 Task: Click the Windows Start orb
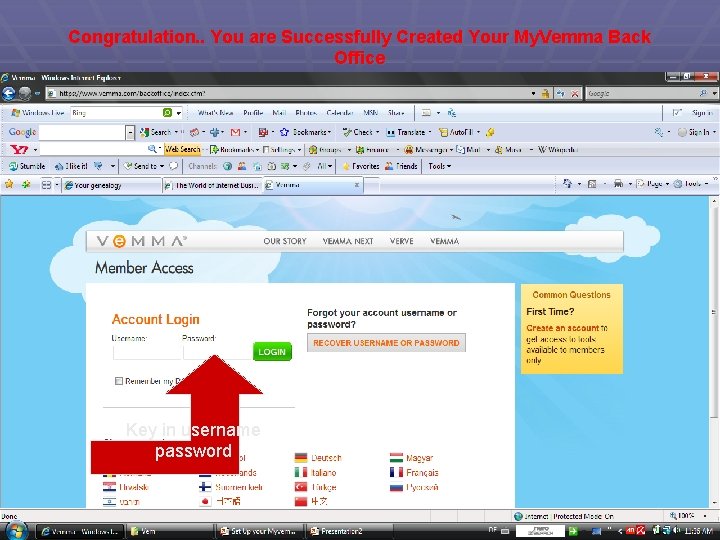[16, 531]
